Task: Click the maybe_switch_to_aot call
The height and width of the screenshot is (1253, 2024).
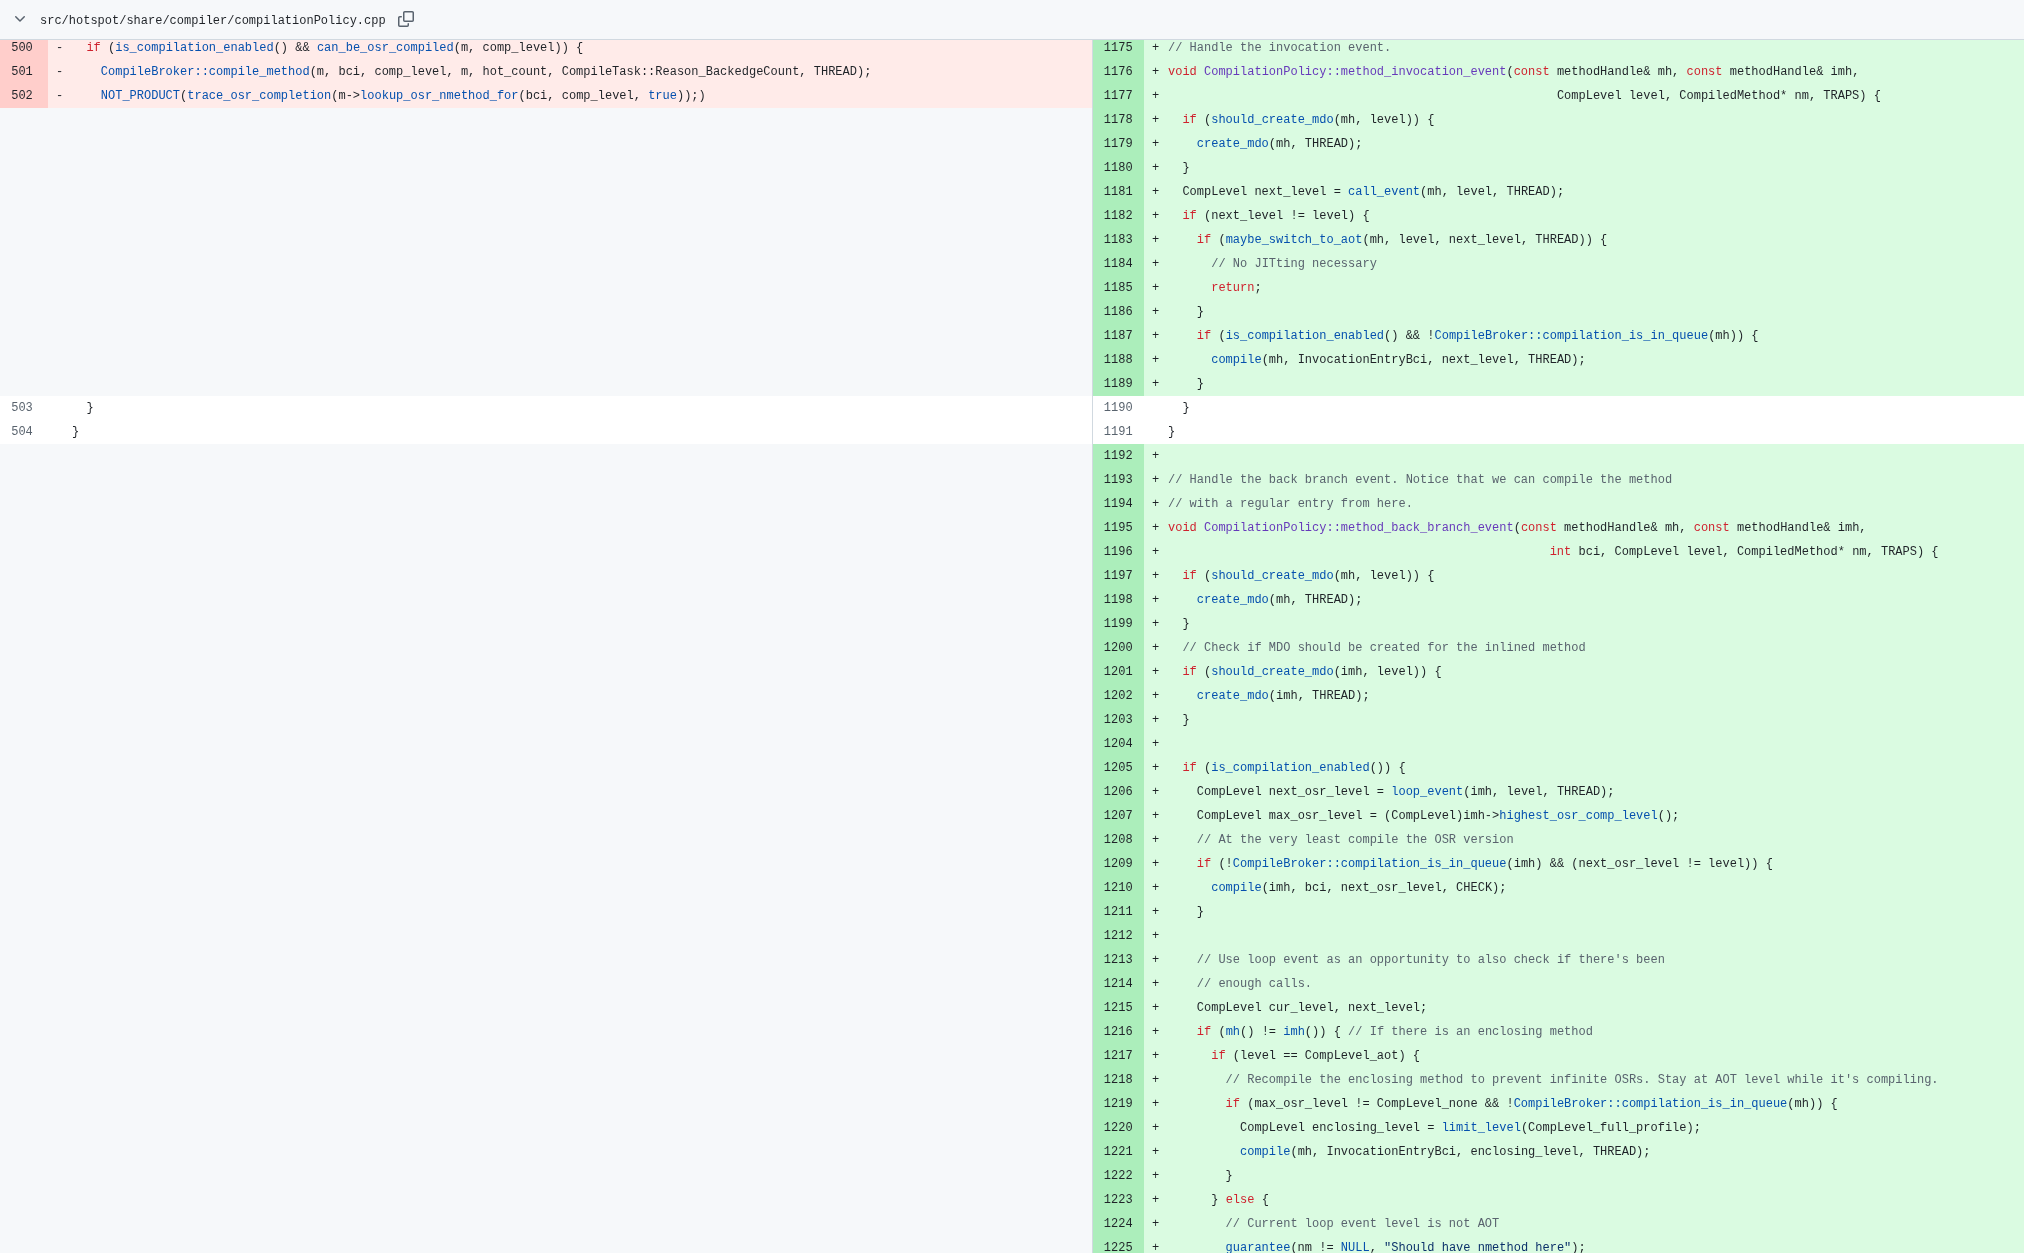Action: [1293, 240]
